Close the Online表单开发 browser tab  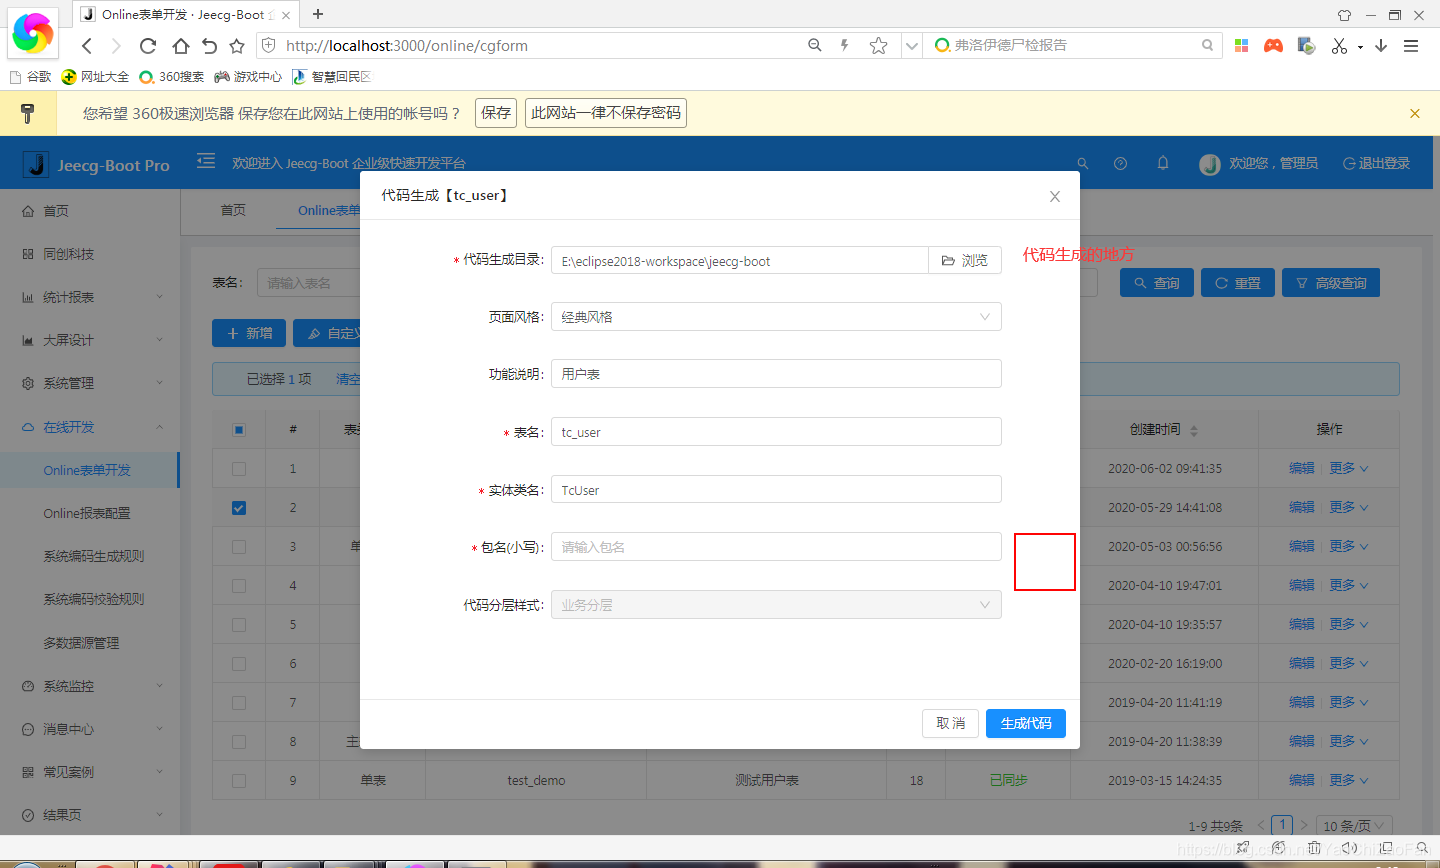point(286,15)
